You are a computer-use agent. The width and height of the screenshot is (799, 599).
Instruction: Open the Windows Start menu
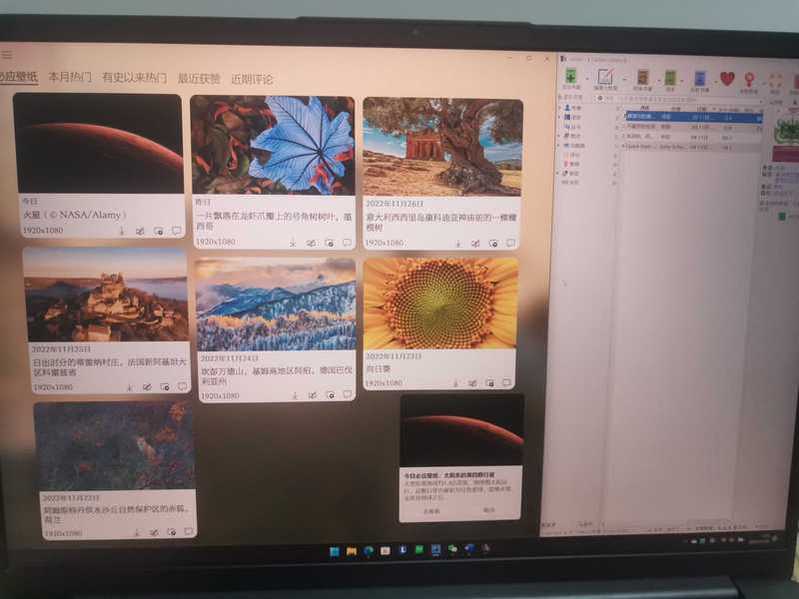coord(335,551)
